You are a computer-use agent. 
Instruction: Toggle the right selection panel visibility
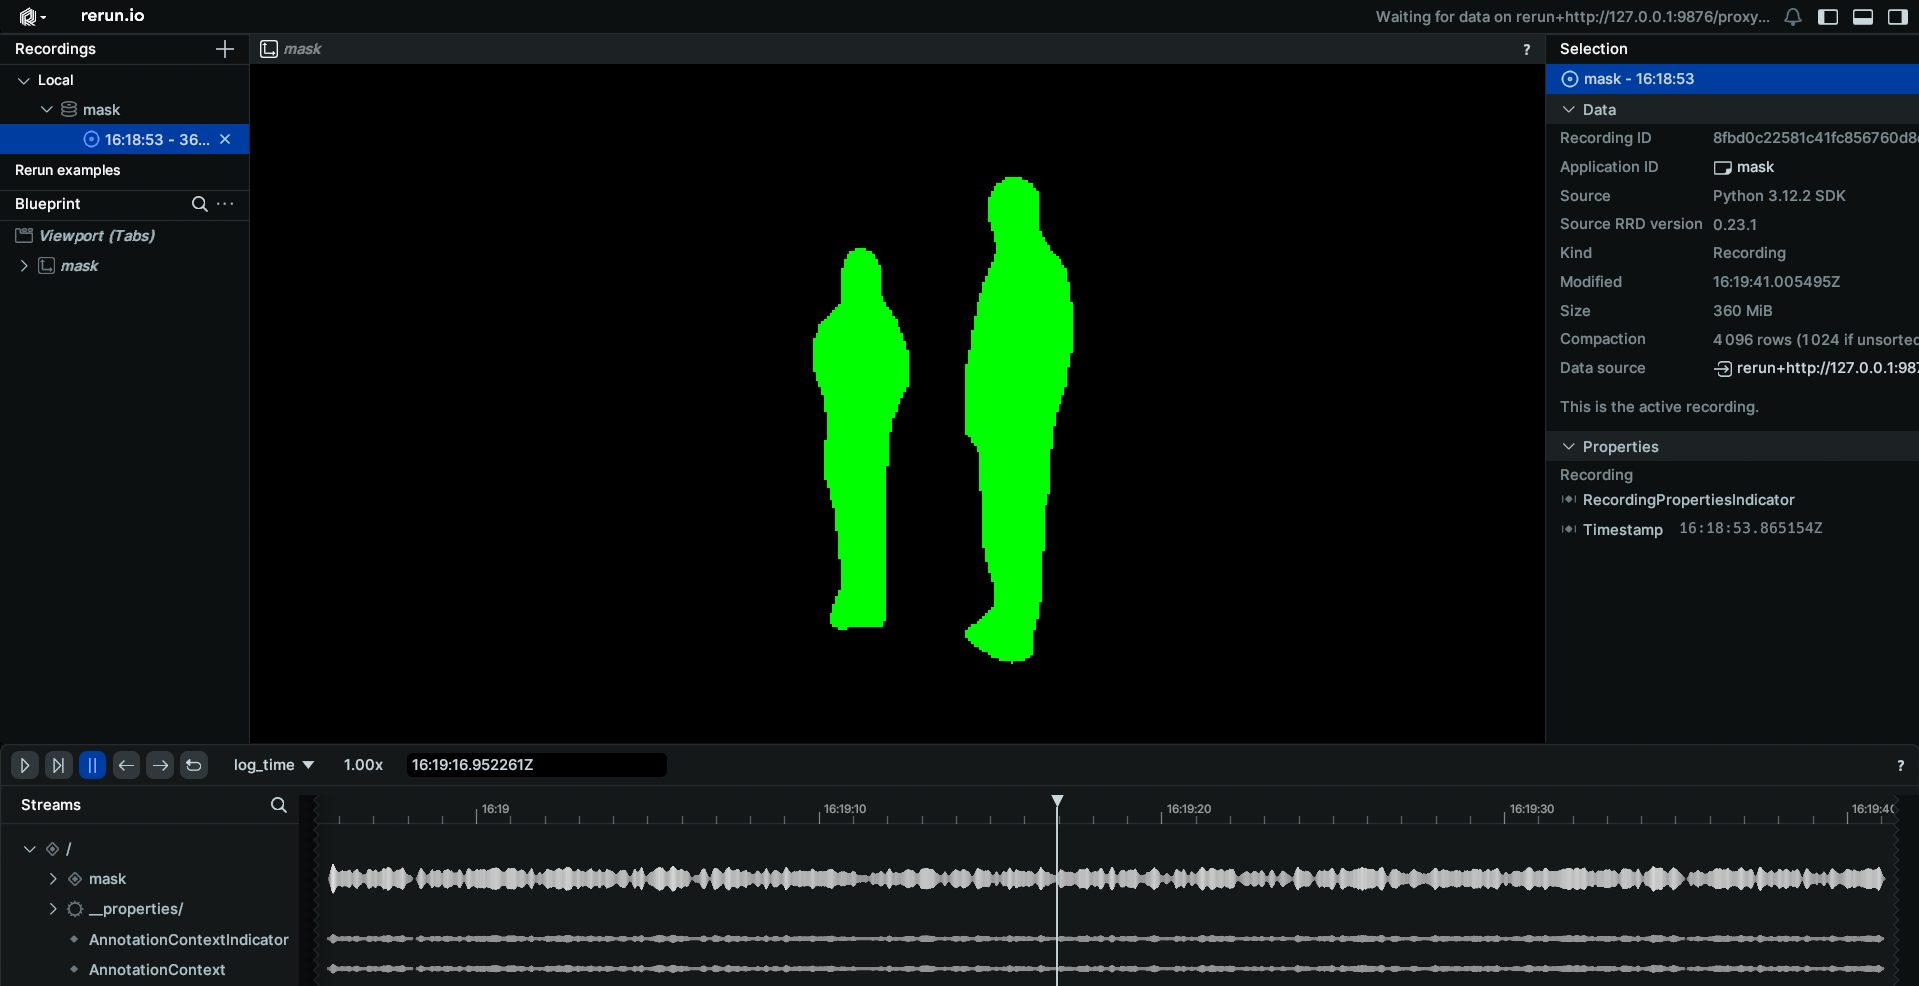tap(1897, 17)
